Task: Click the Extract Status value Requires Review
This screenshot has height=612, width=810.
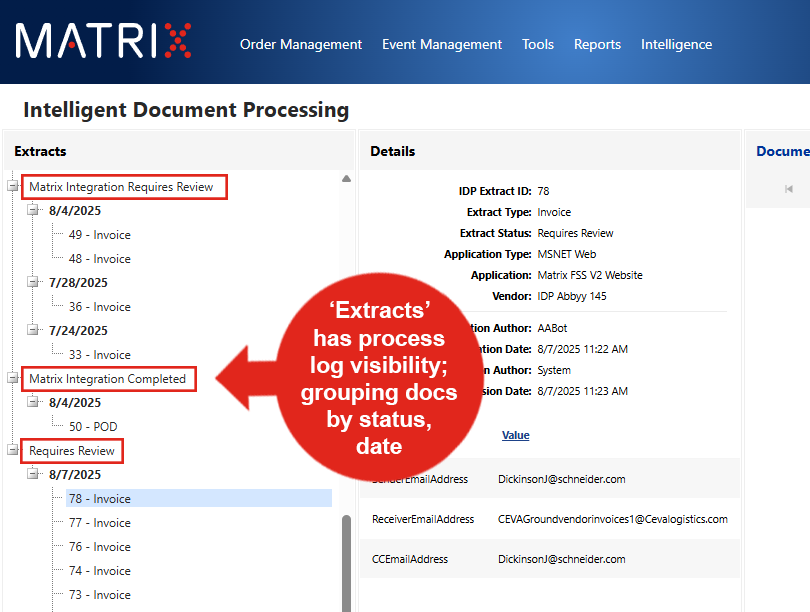Action: click(x=575, y=233)
